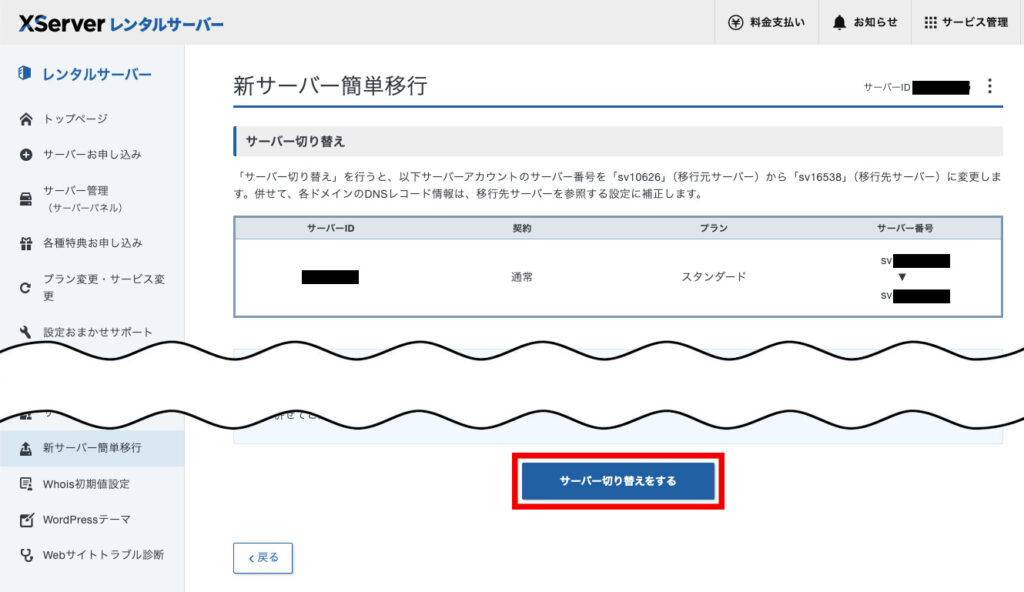Viewport: 1024px width, 592px height.
Task: Open the three-dot menu beside サーバーID
Action: [x=989, y=86]
